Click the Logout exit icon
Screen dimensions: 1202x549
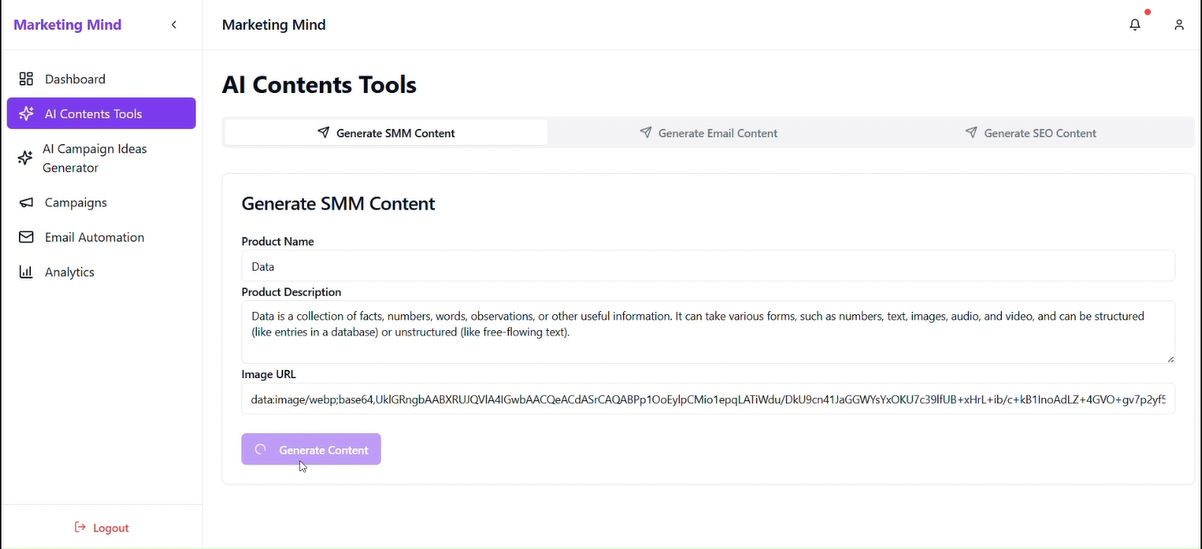(x=80, y=528)
